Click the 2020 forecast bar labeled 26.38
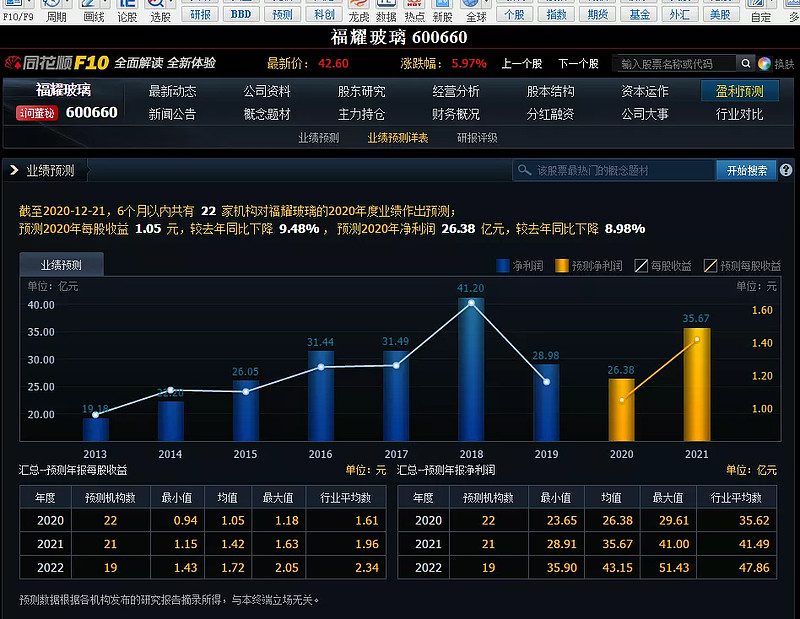This screenshot has width=800, height=619. coord(621,409)
